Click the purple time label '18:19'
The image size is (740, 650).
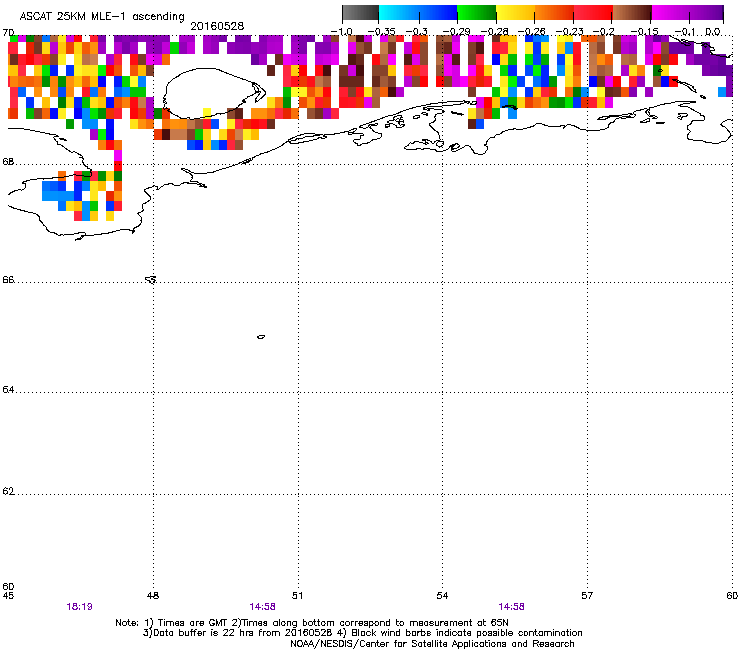pyautogui.click(x=79, y=607)
